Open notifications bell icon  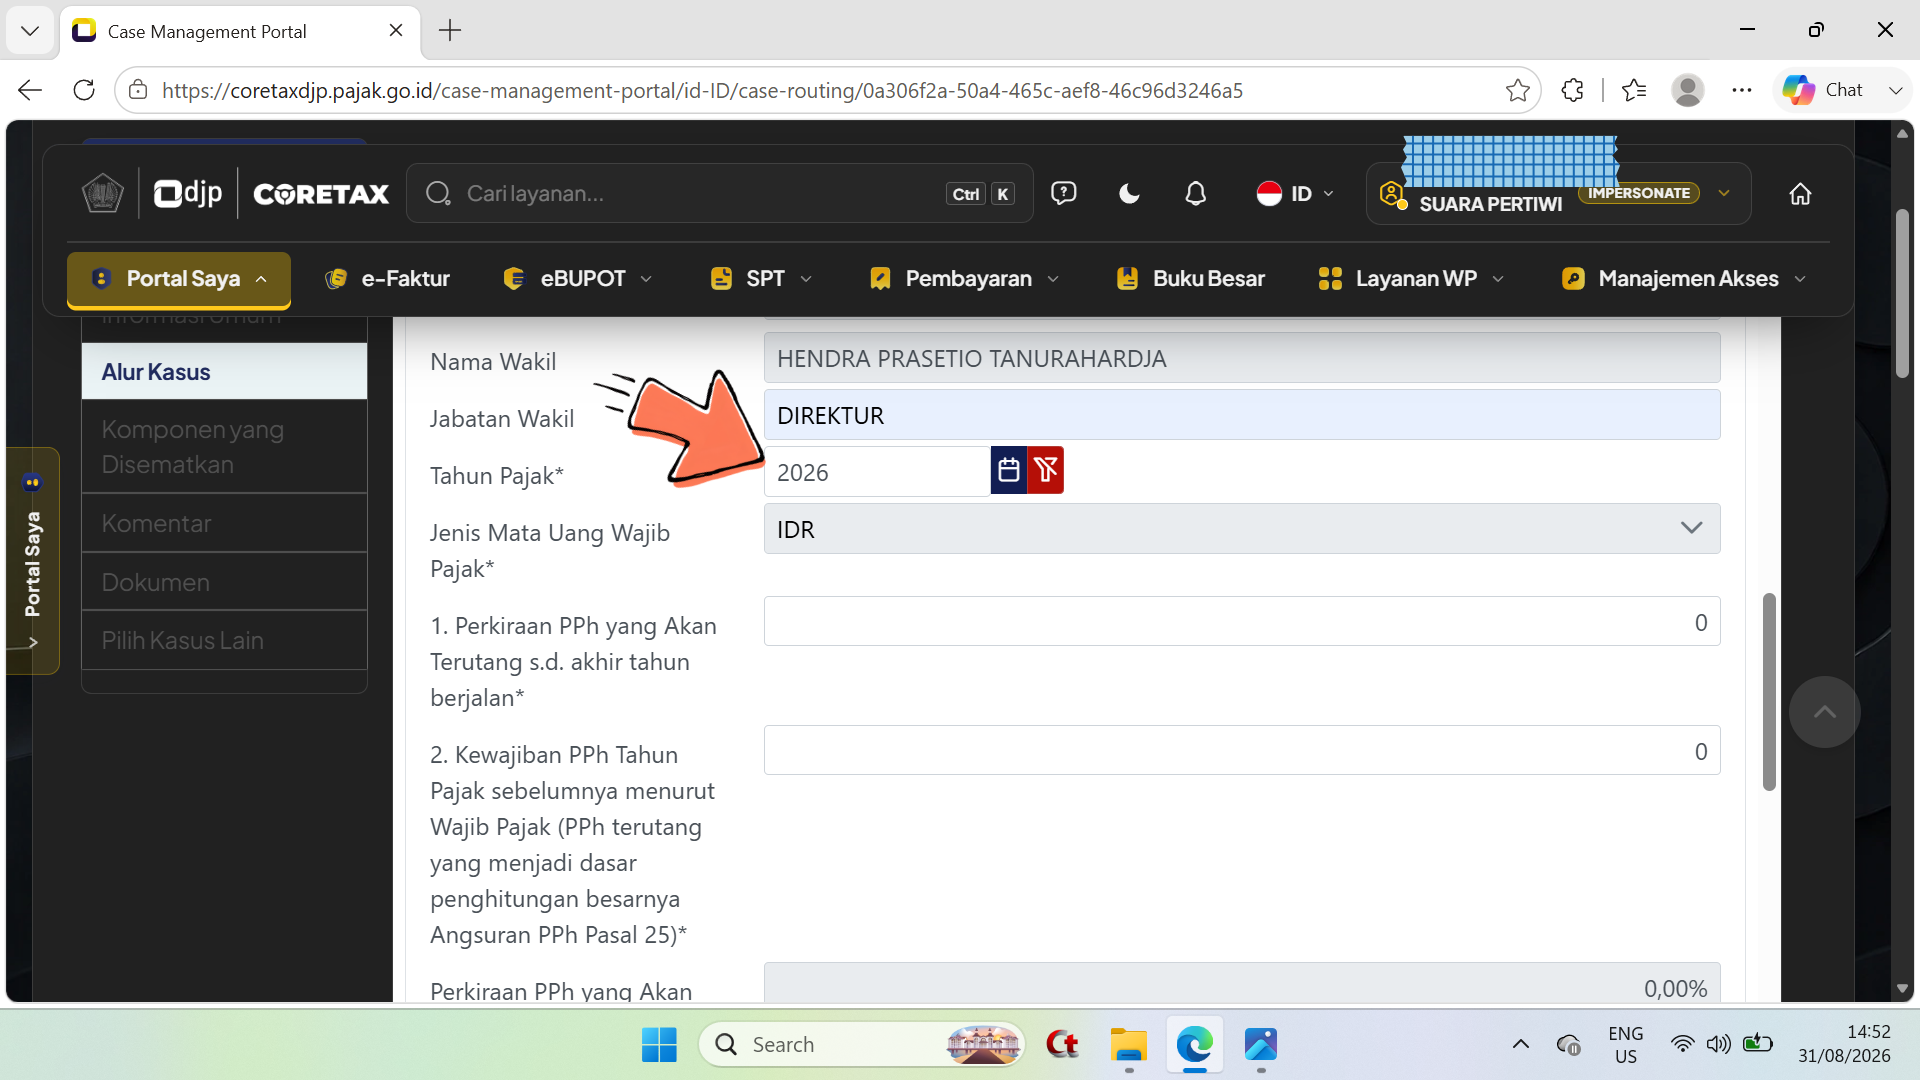click(x=1195, y=194)
